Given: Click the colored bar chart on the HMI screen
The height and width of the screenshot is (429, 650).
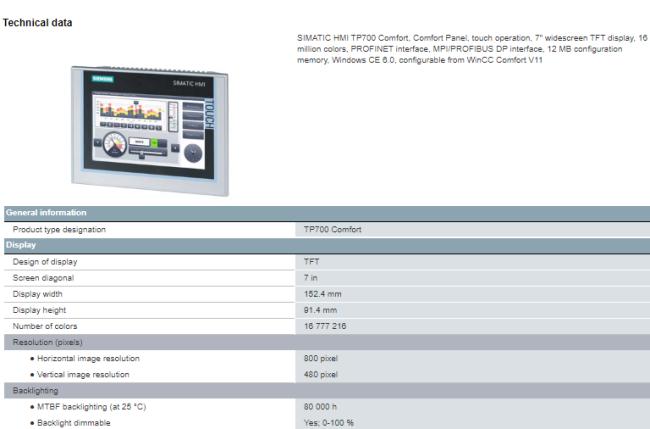Looking at the screenshot, I should pyautogui.click(x=132, y=108).
